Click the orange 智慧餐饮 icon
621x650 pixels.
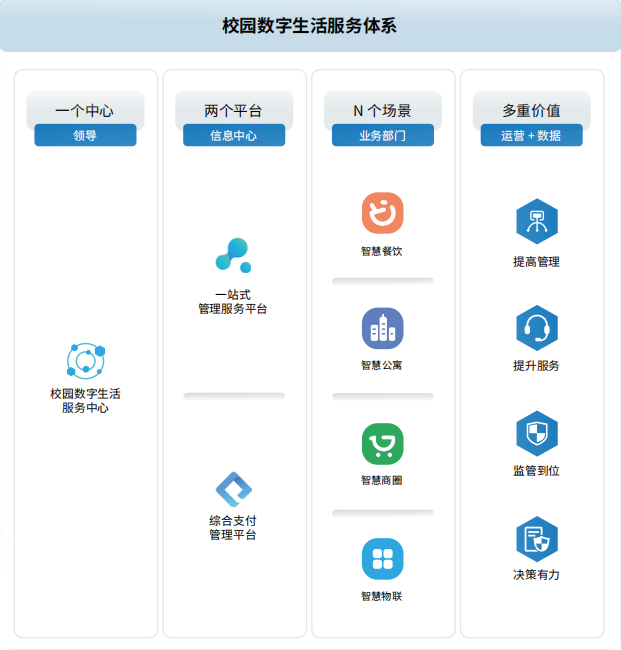click(382, 213)
